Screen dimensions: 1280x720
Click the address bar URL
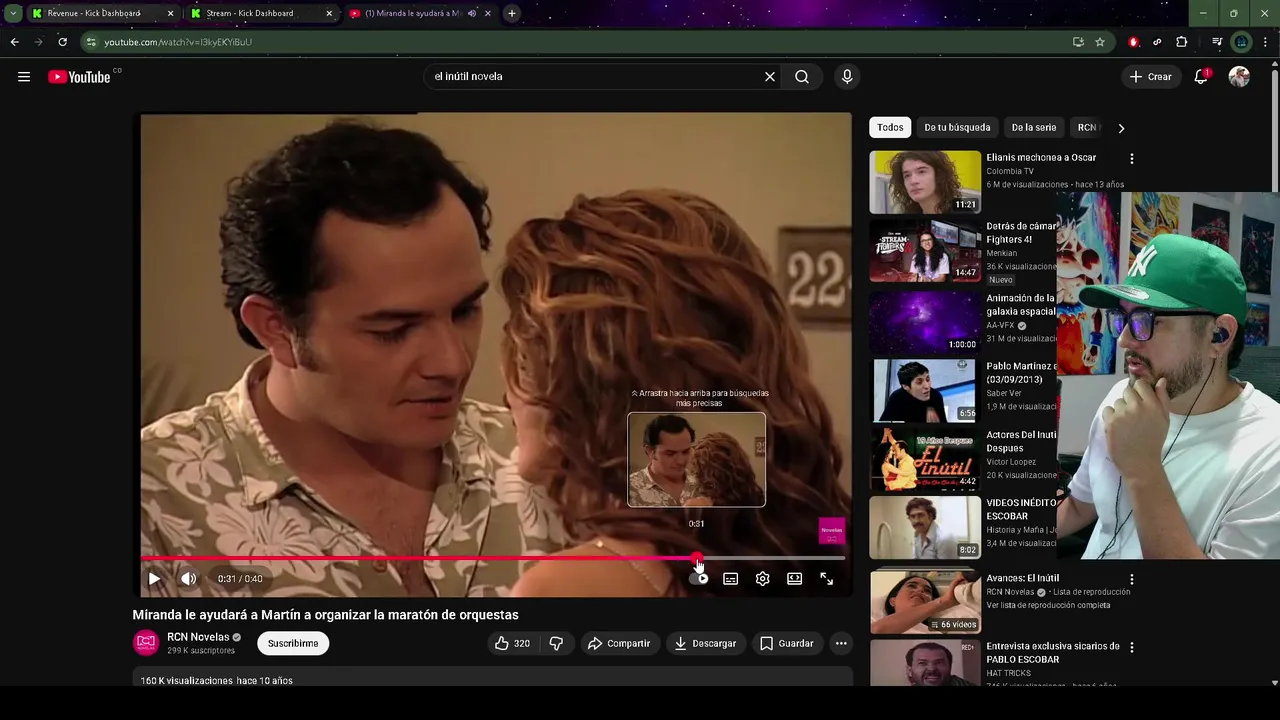[178, 42]
